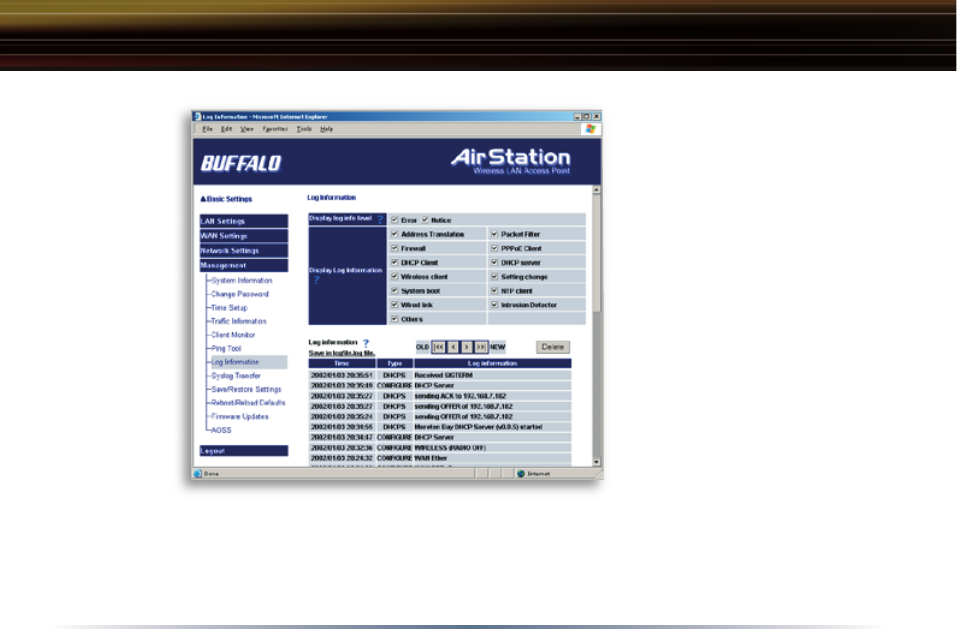Toggle the NTP client checkbox
This screenshot has width=957, height=629.
494,290
